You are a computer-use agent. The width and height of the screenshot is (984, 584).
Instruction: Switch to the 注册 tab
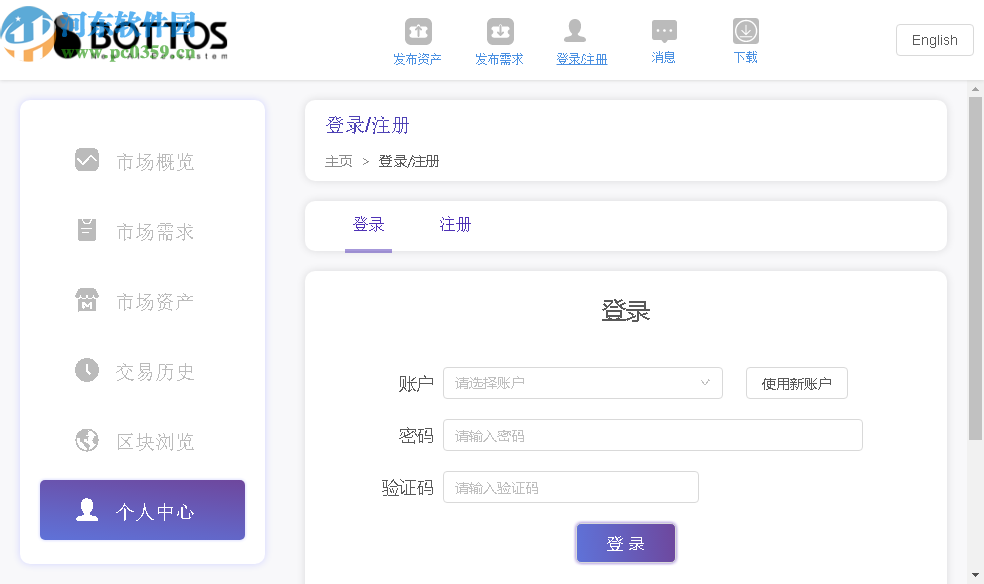(x=455, y=224)
